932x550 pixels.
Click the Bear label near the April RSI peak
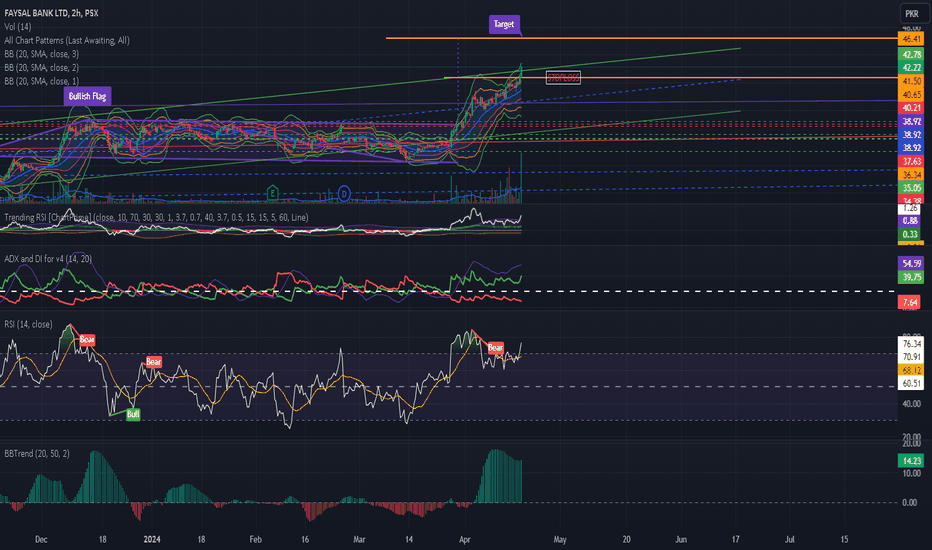pos(495,347)
